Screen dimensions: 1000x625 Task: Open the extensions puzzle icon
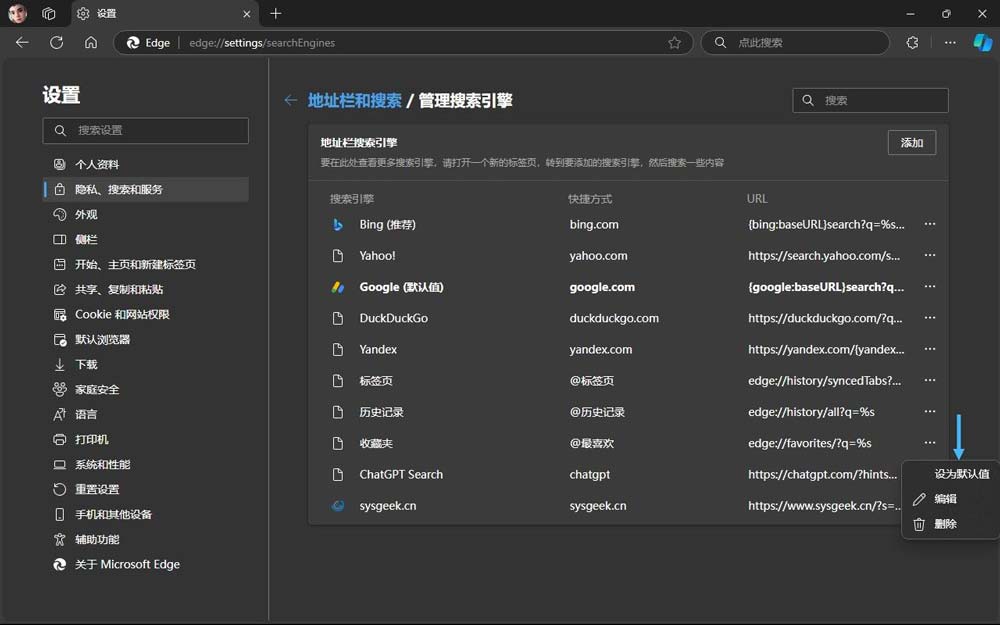[x=912, y=43]
